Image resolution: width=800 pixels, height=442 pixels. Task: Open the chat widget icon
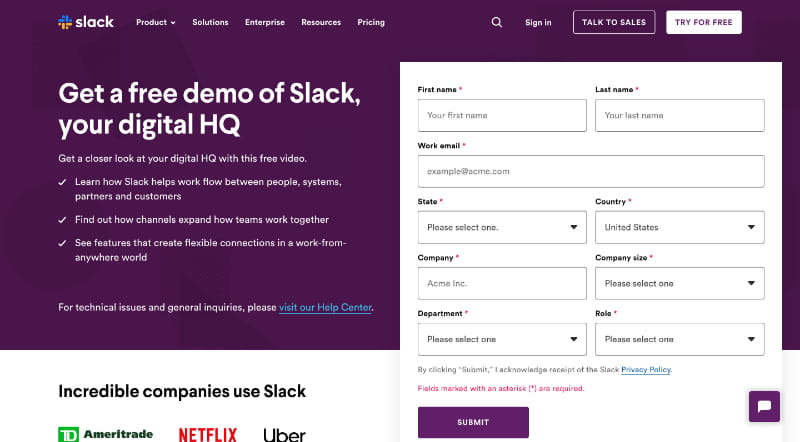pyautogui.click(x=764, y=406)
